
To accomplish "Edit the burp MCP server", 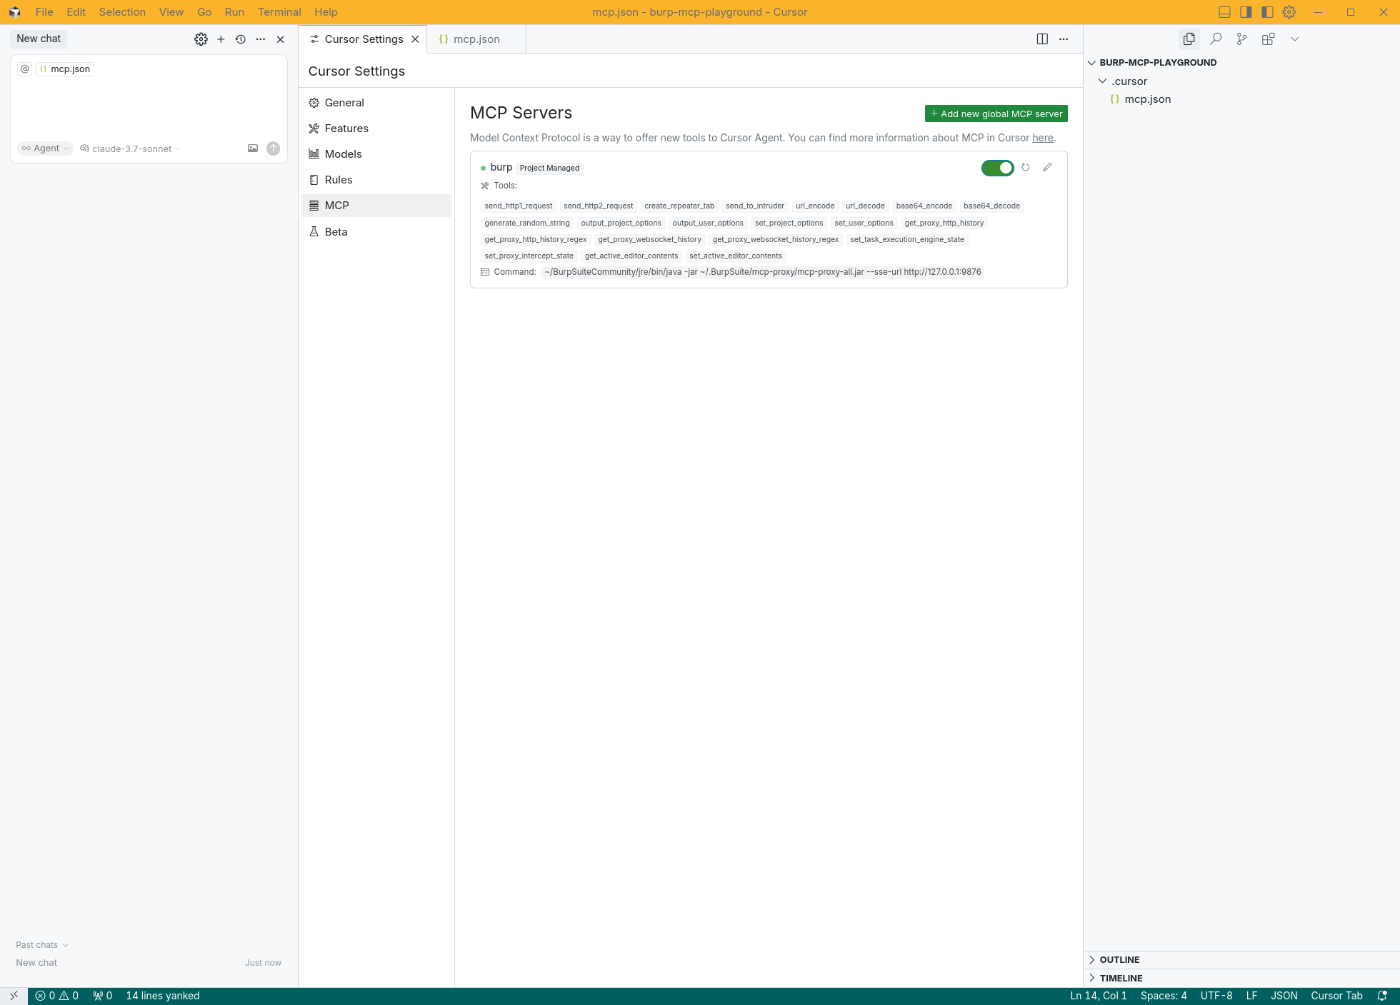I will [1047, 168].
